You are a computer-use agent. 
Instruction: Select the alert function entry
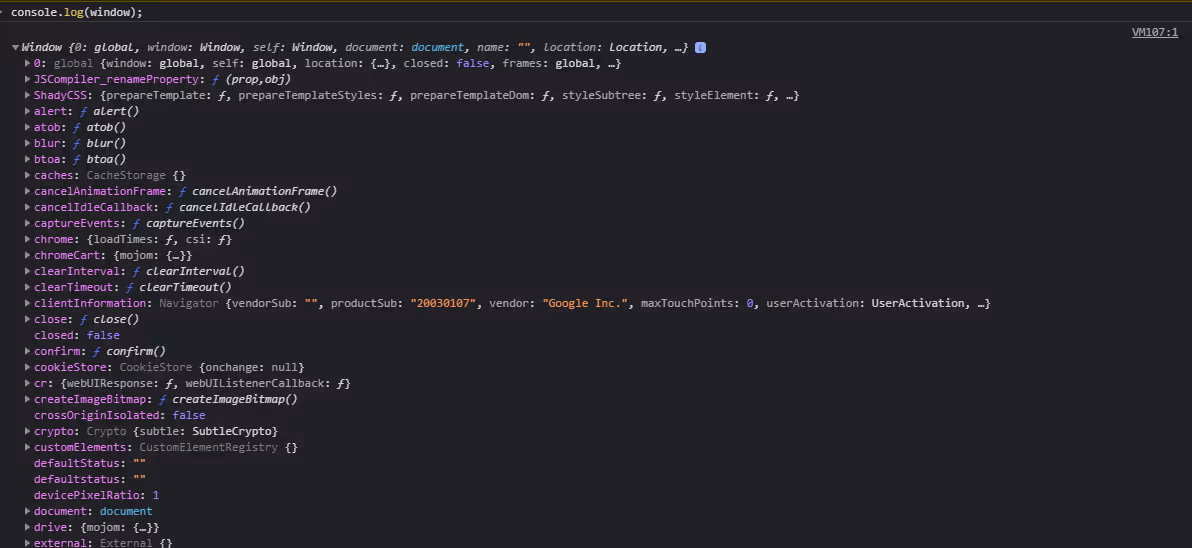[x=85, y=112]
